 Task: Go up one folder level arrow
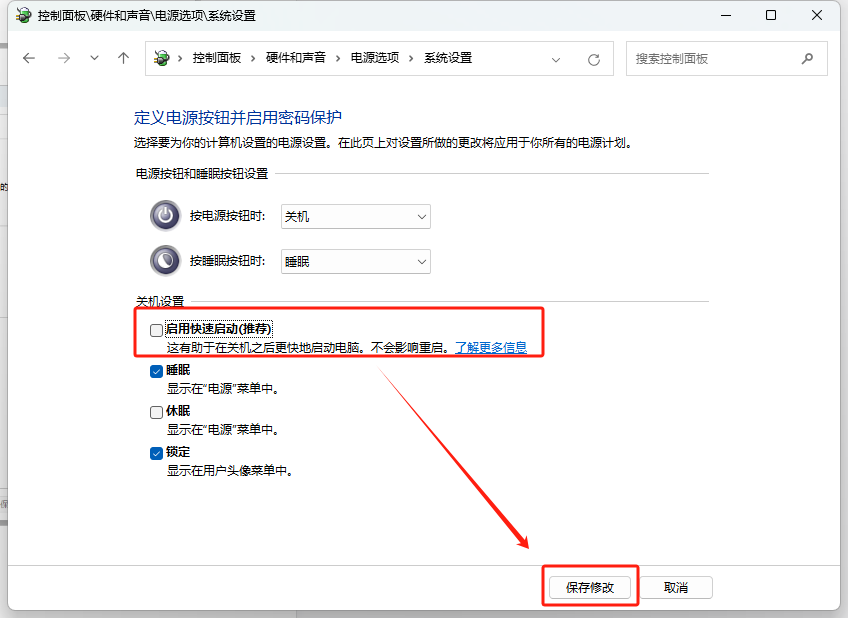click(x=123, y=58)
